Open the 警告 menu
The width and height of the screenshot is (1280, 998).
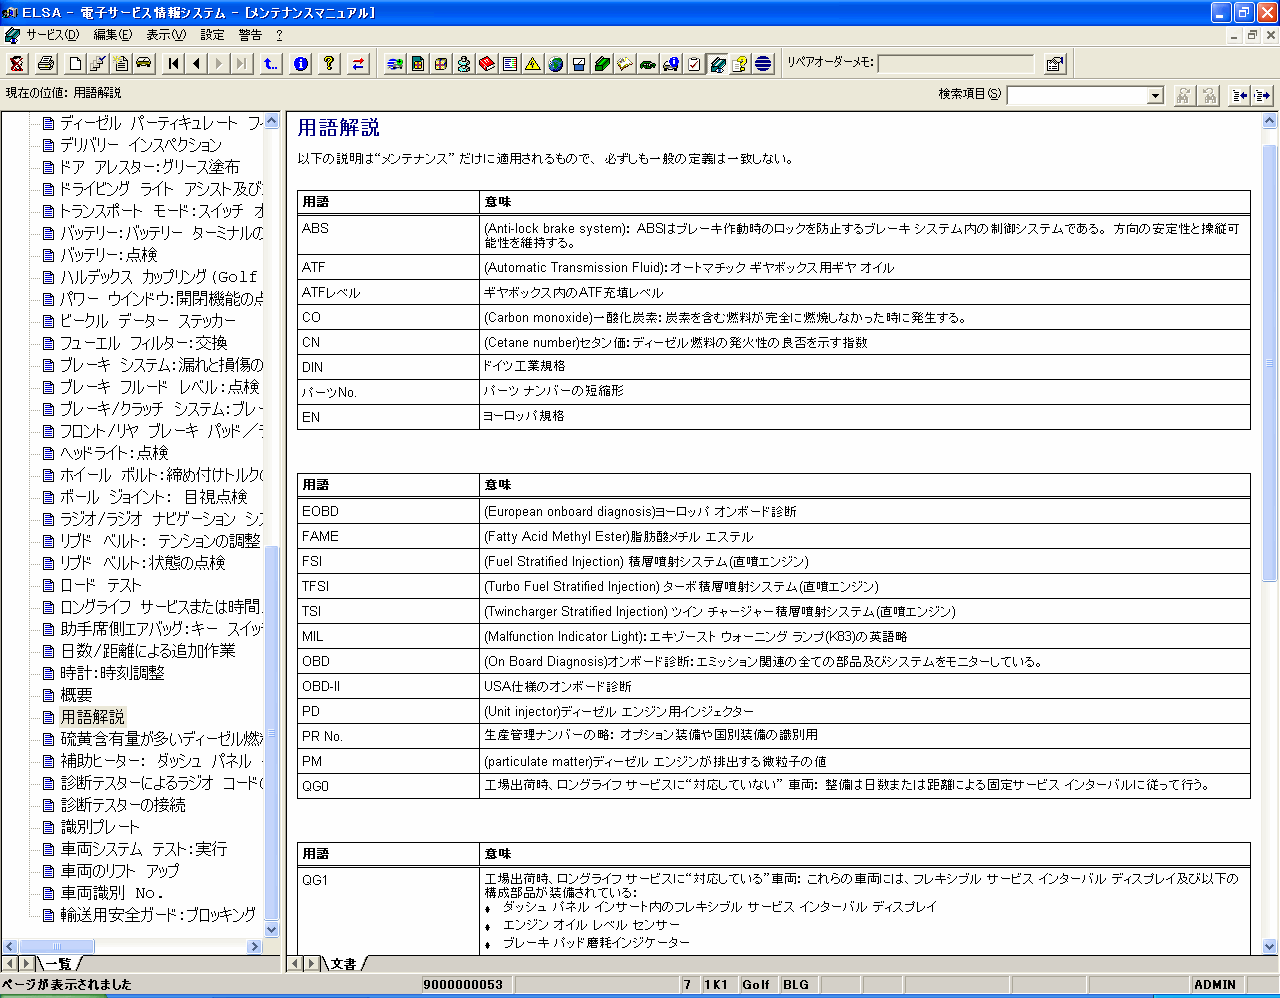(x=250, y=35)
